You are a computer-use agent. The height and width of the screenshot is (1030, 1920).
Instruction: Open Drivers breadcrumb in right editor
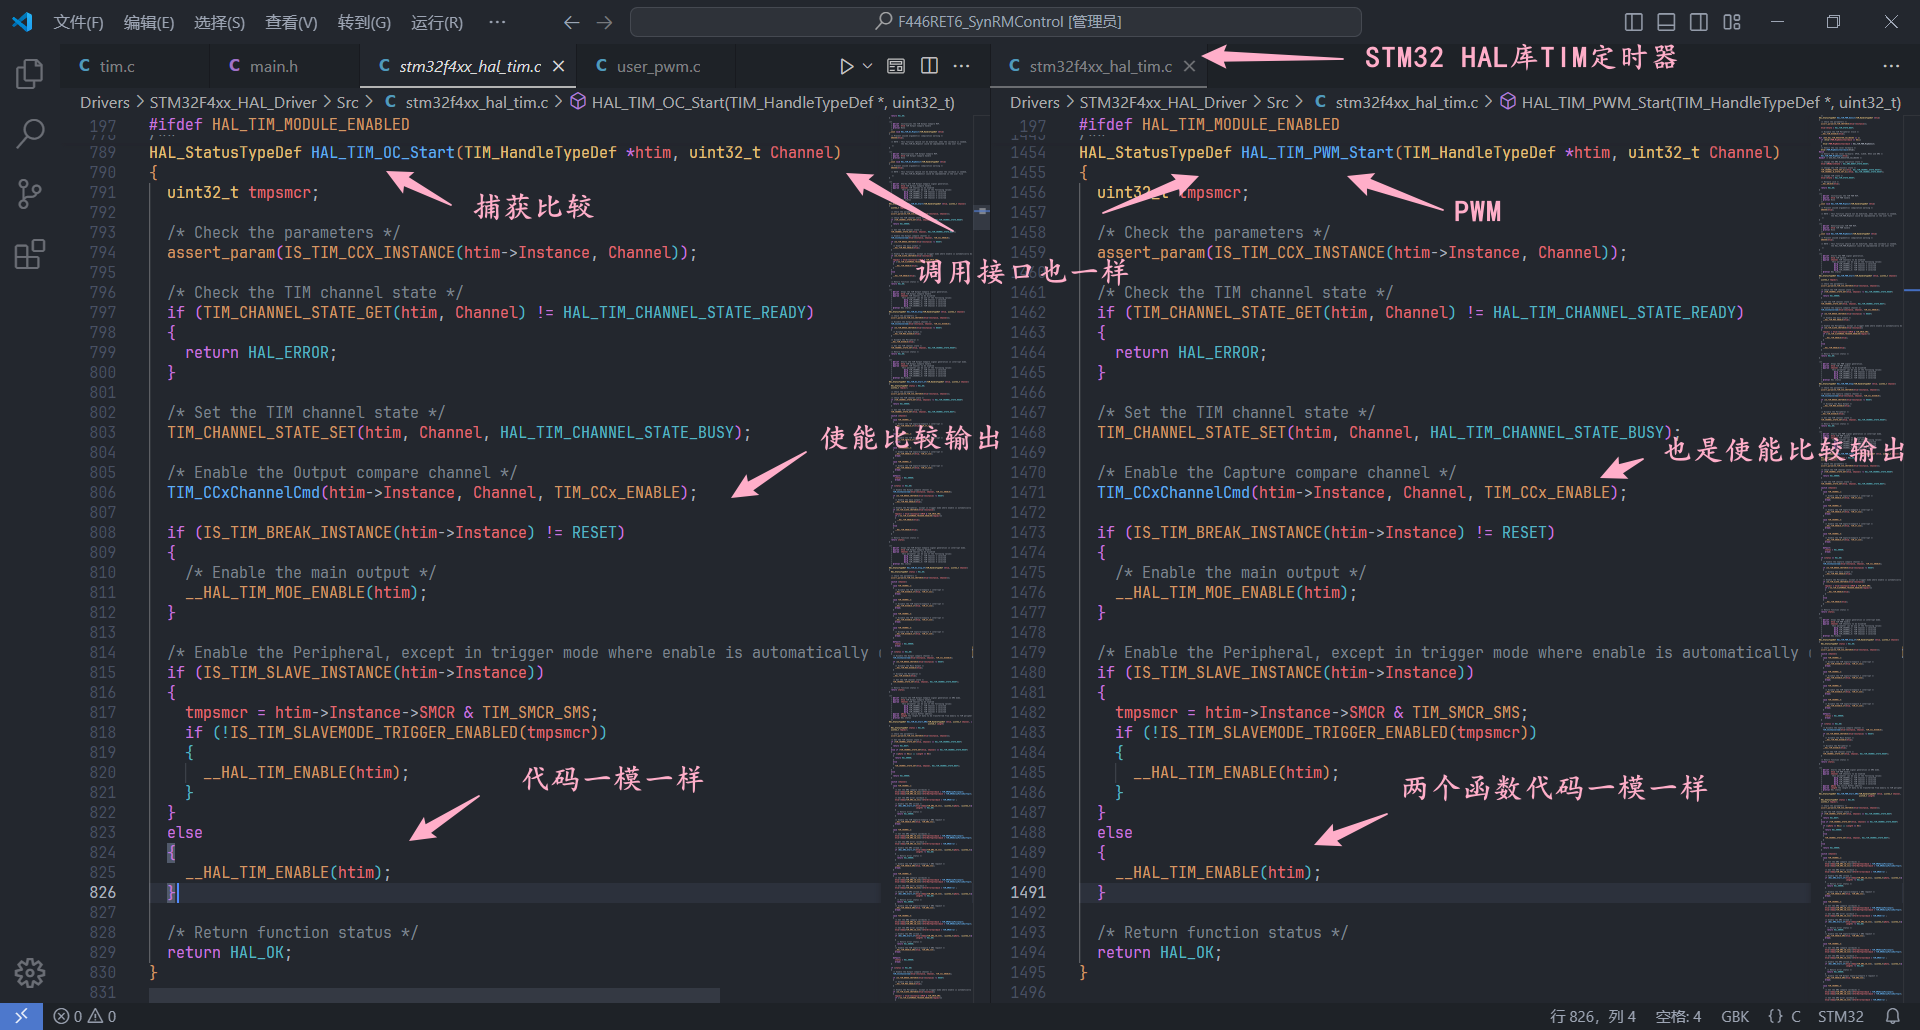[x=1035, y=102]
